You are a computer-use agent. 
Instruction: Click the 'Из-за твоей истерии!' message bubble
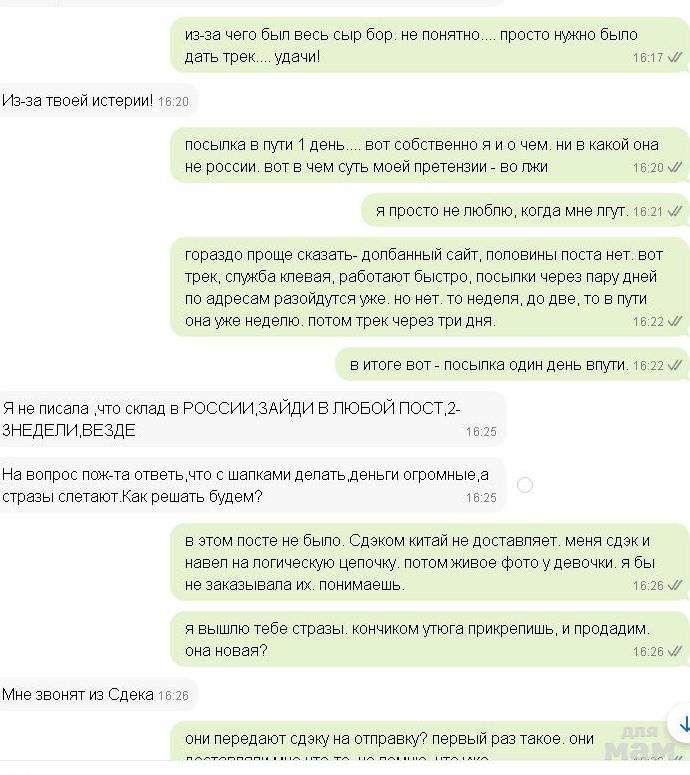(x=98, y=101)
